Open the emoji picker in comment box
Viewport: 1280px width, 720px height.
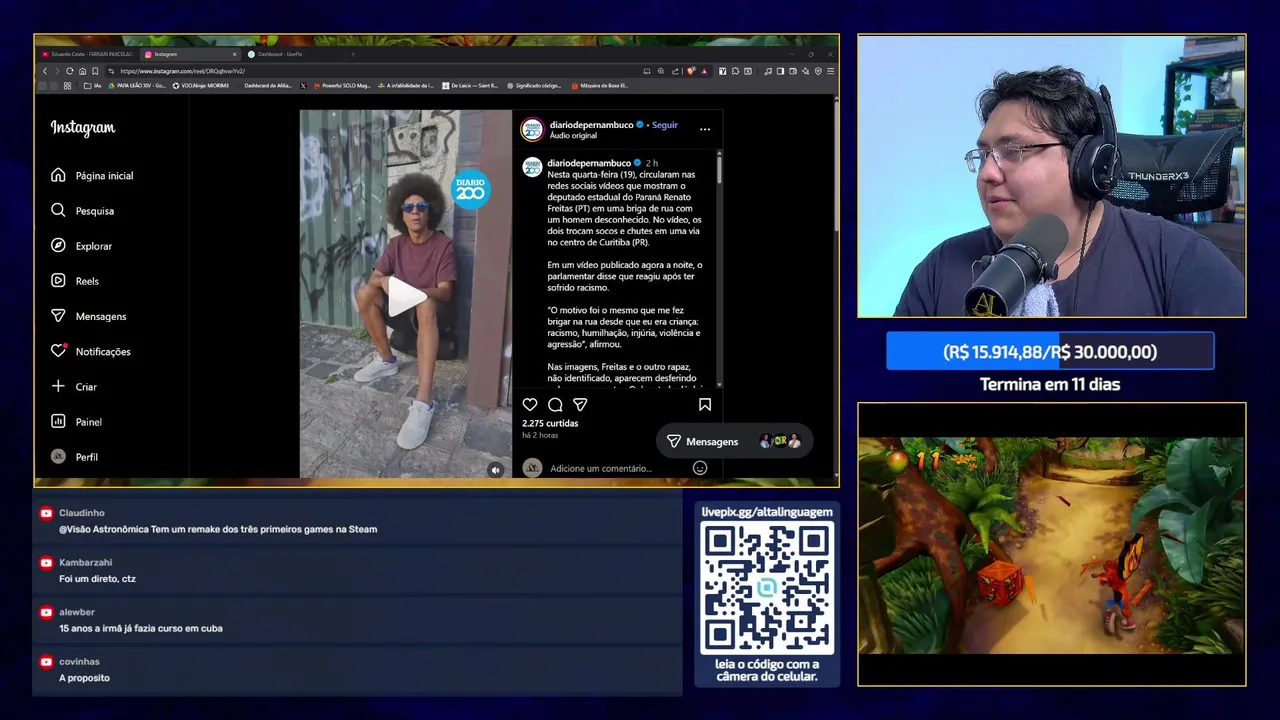700,468
